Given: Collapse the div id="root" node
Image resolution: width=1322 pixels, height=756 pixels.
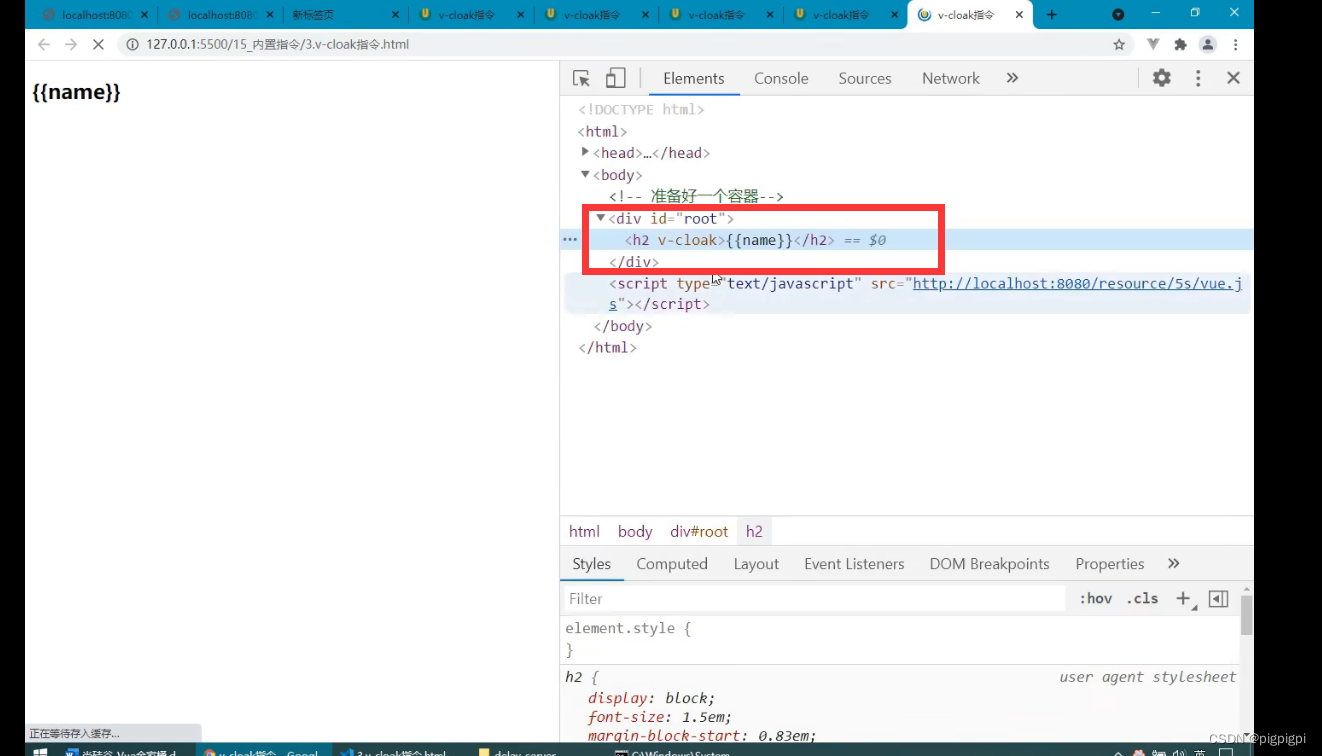Looking at the screenshot, I should pyautogui.click(x=601, y=218).
